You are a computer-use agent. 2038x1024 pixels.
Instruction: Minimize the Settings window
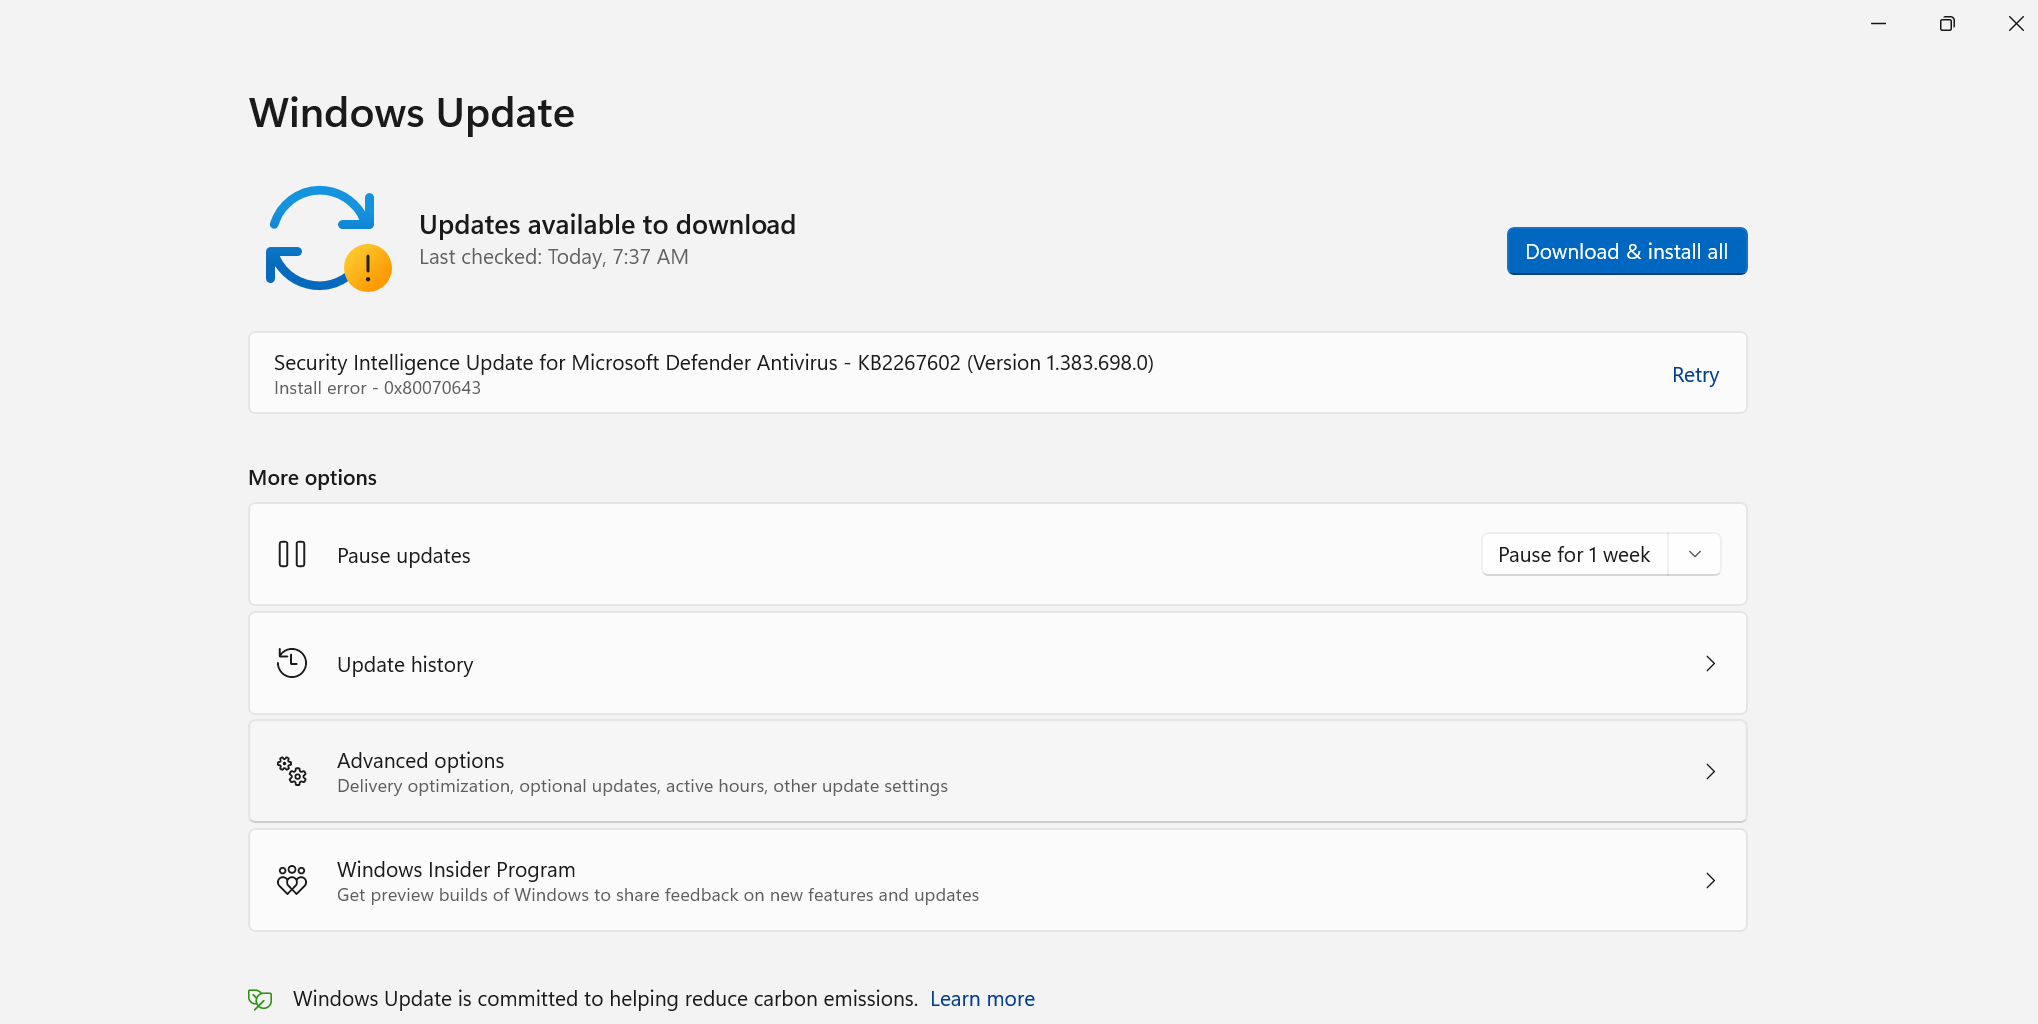pos(1877,23)
